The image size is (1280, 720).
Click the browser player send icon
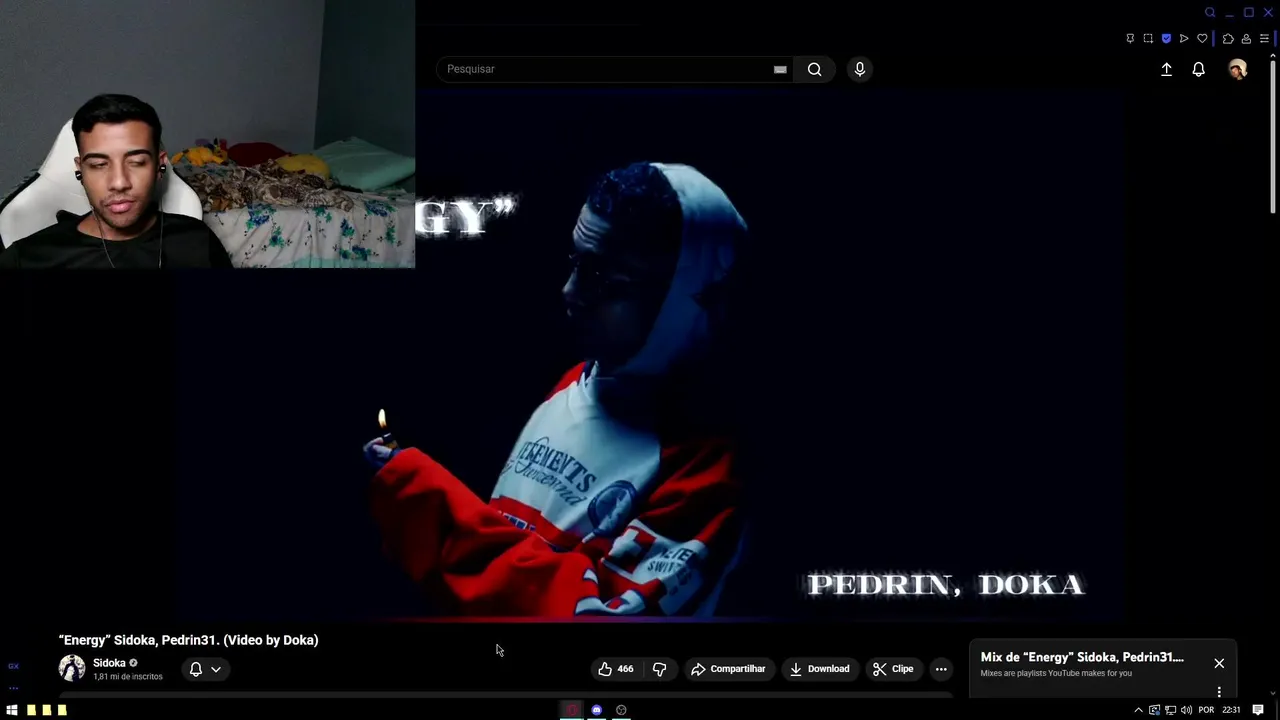tap(1184, 39)
